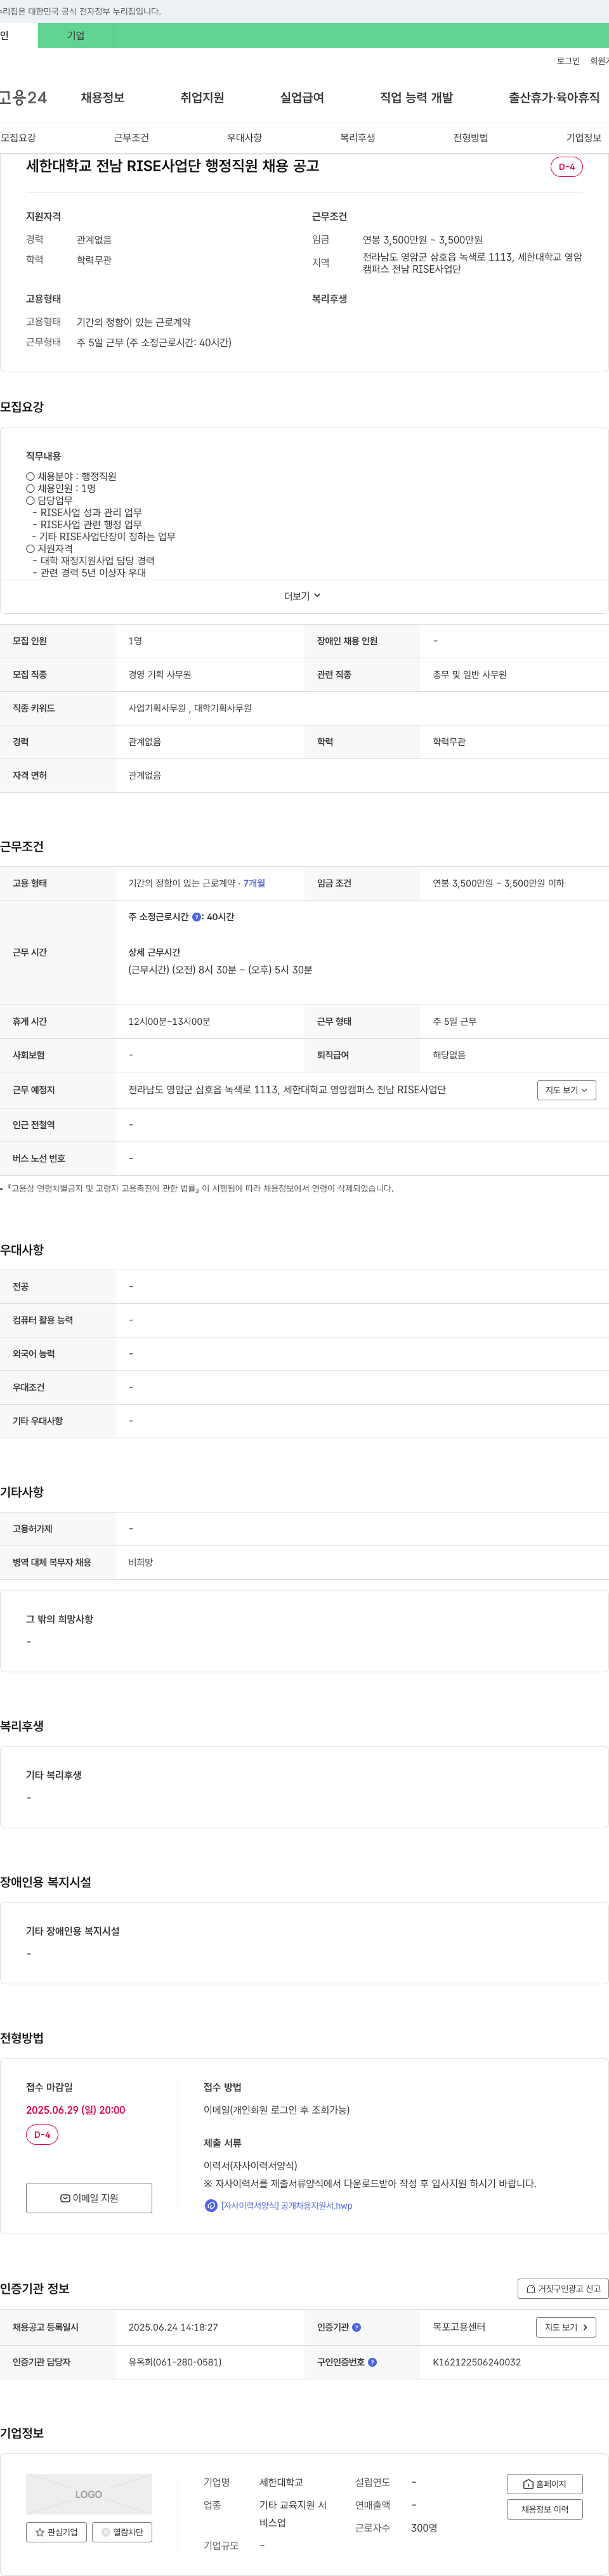Open the 인증기관 help tooltip icon

pyautogui.click(x=357, y=2327)
